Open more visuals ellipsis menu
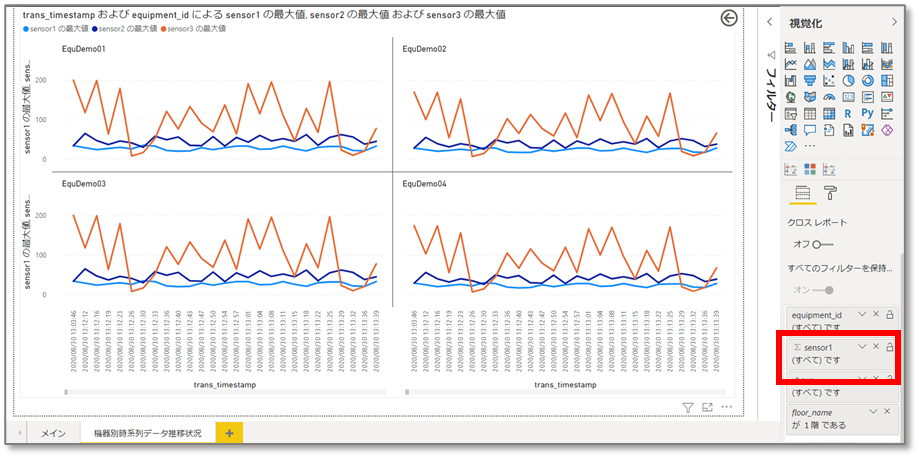 pyautogui.click(x=810, y=146)
